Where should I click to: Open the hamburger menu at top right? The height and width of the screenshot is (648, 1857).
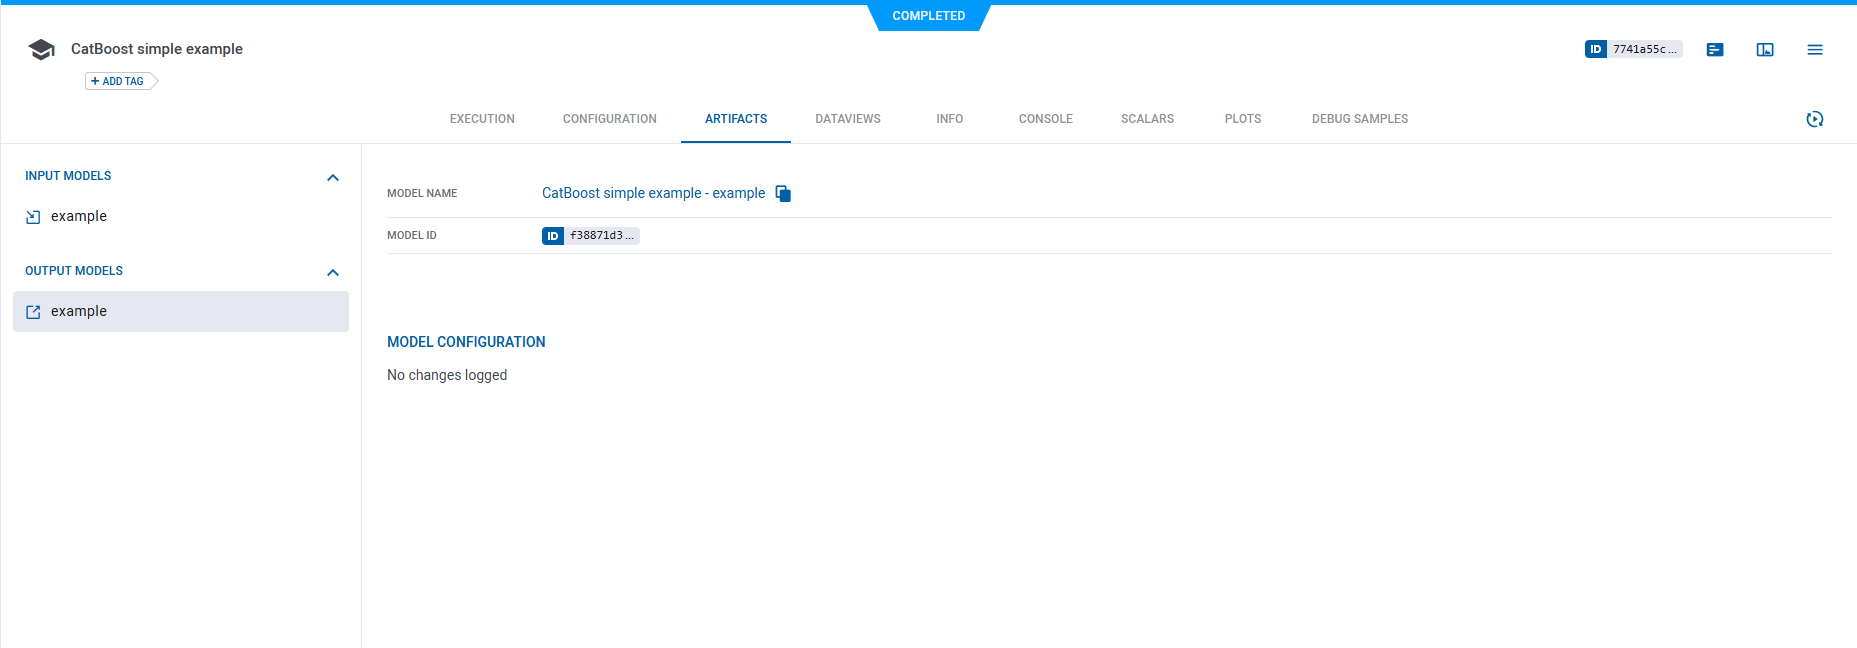(1815, 50)
